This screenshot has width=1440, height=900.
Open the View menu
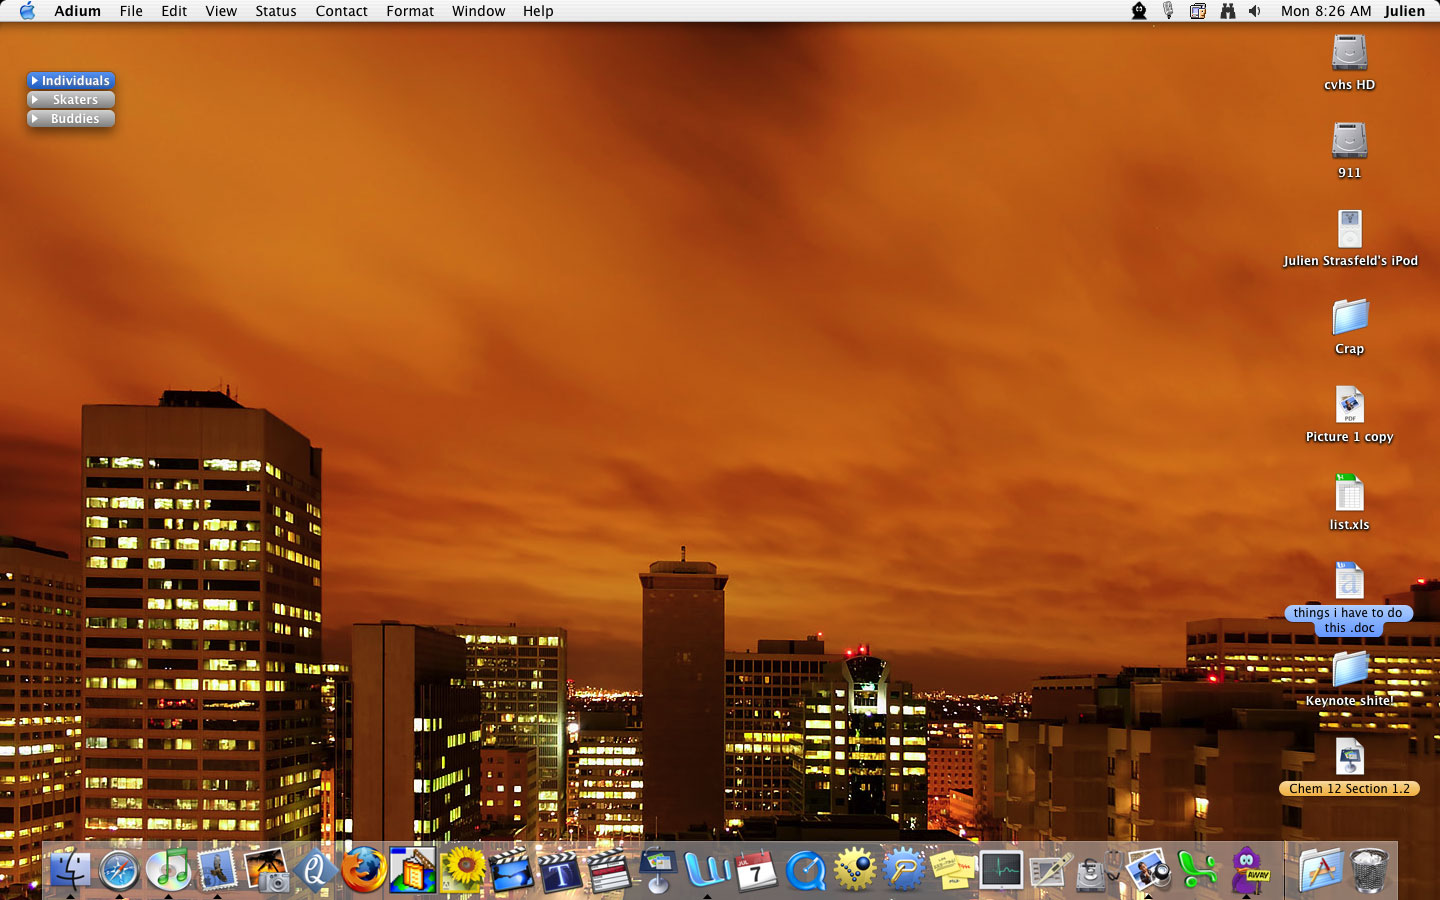click(x=221, y=11)
